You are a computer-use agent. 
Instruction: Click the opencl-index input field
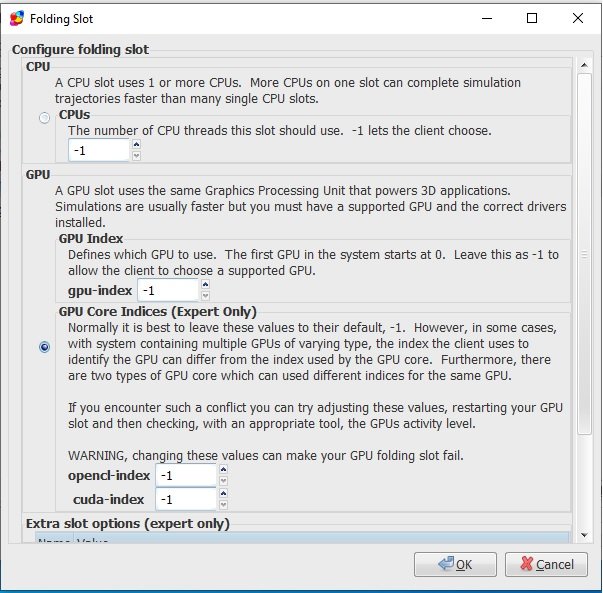(x=186, y=475)
